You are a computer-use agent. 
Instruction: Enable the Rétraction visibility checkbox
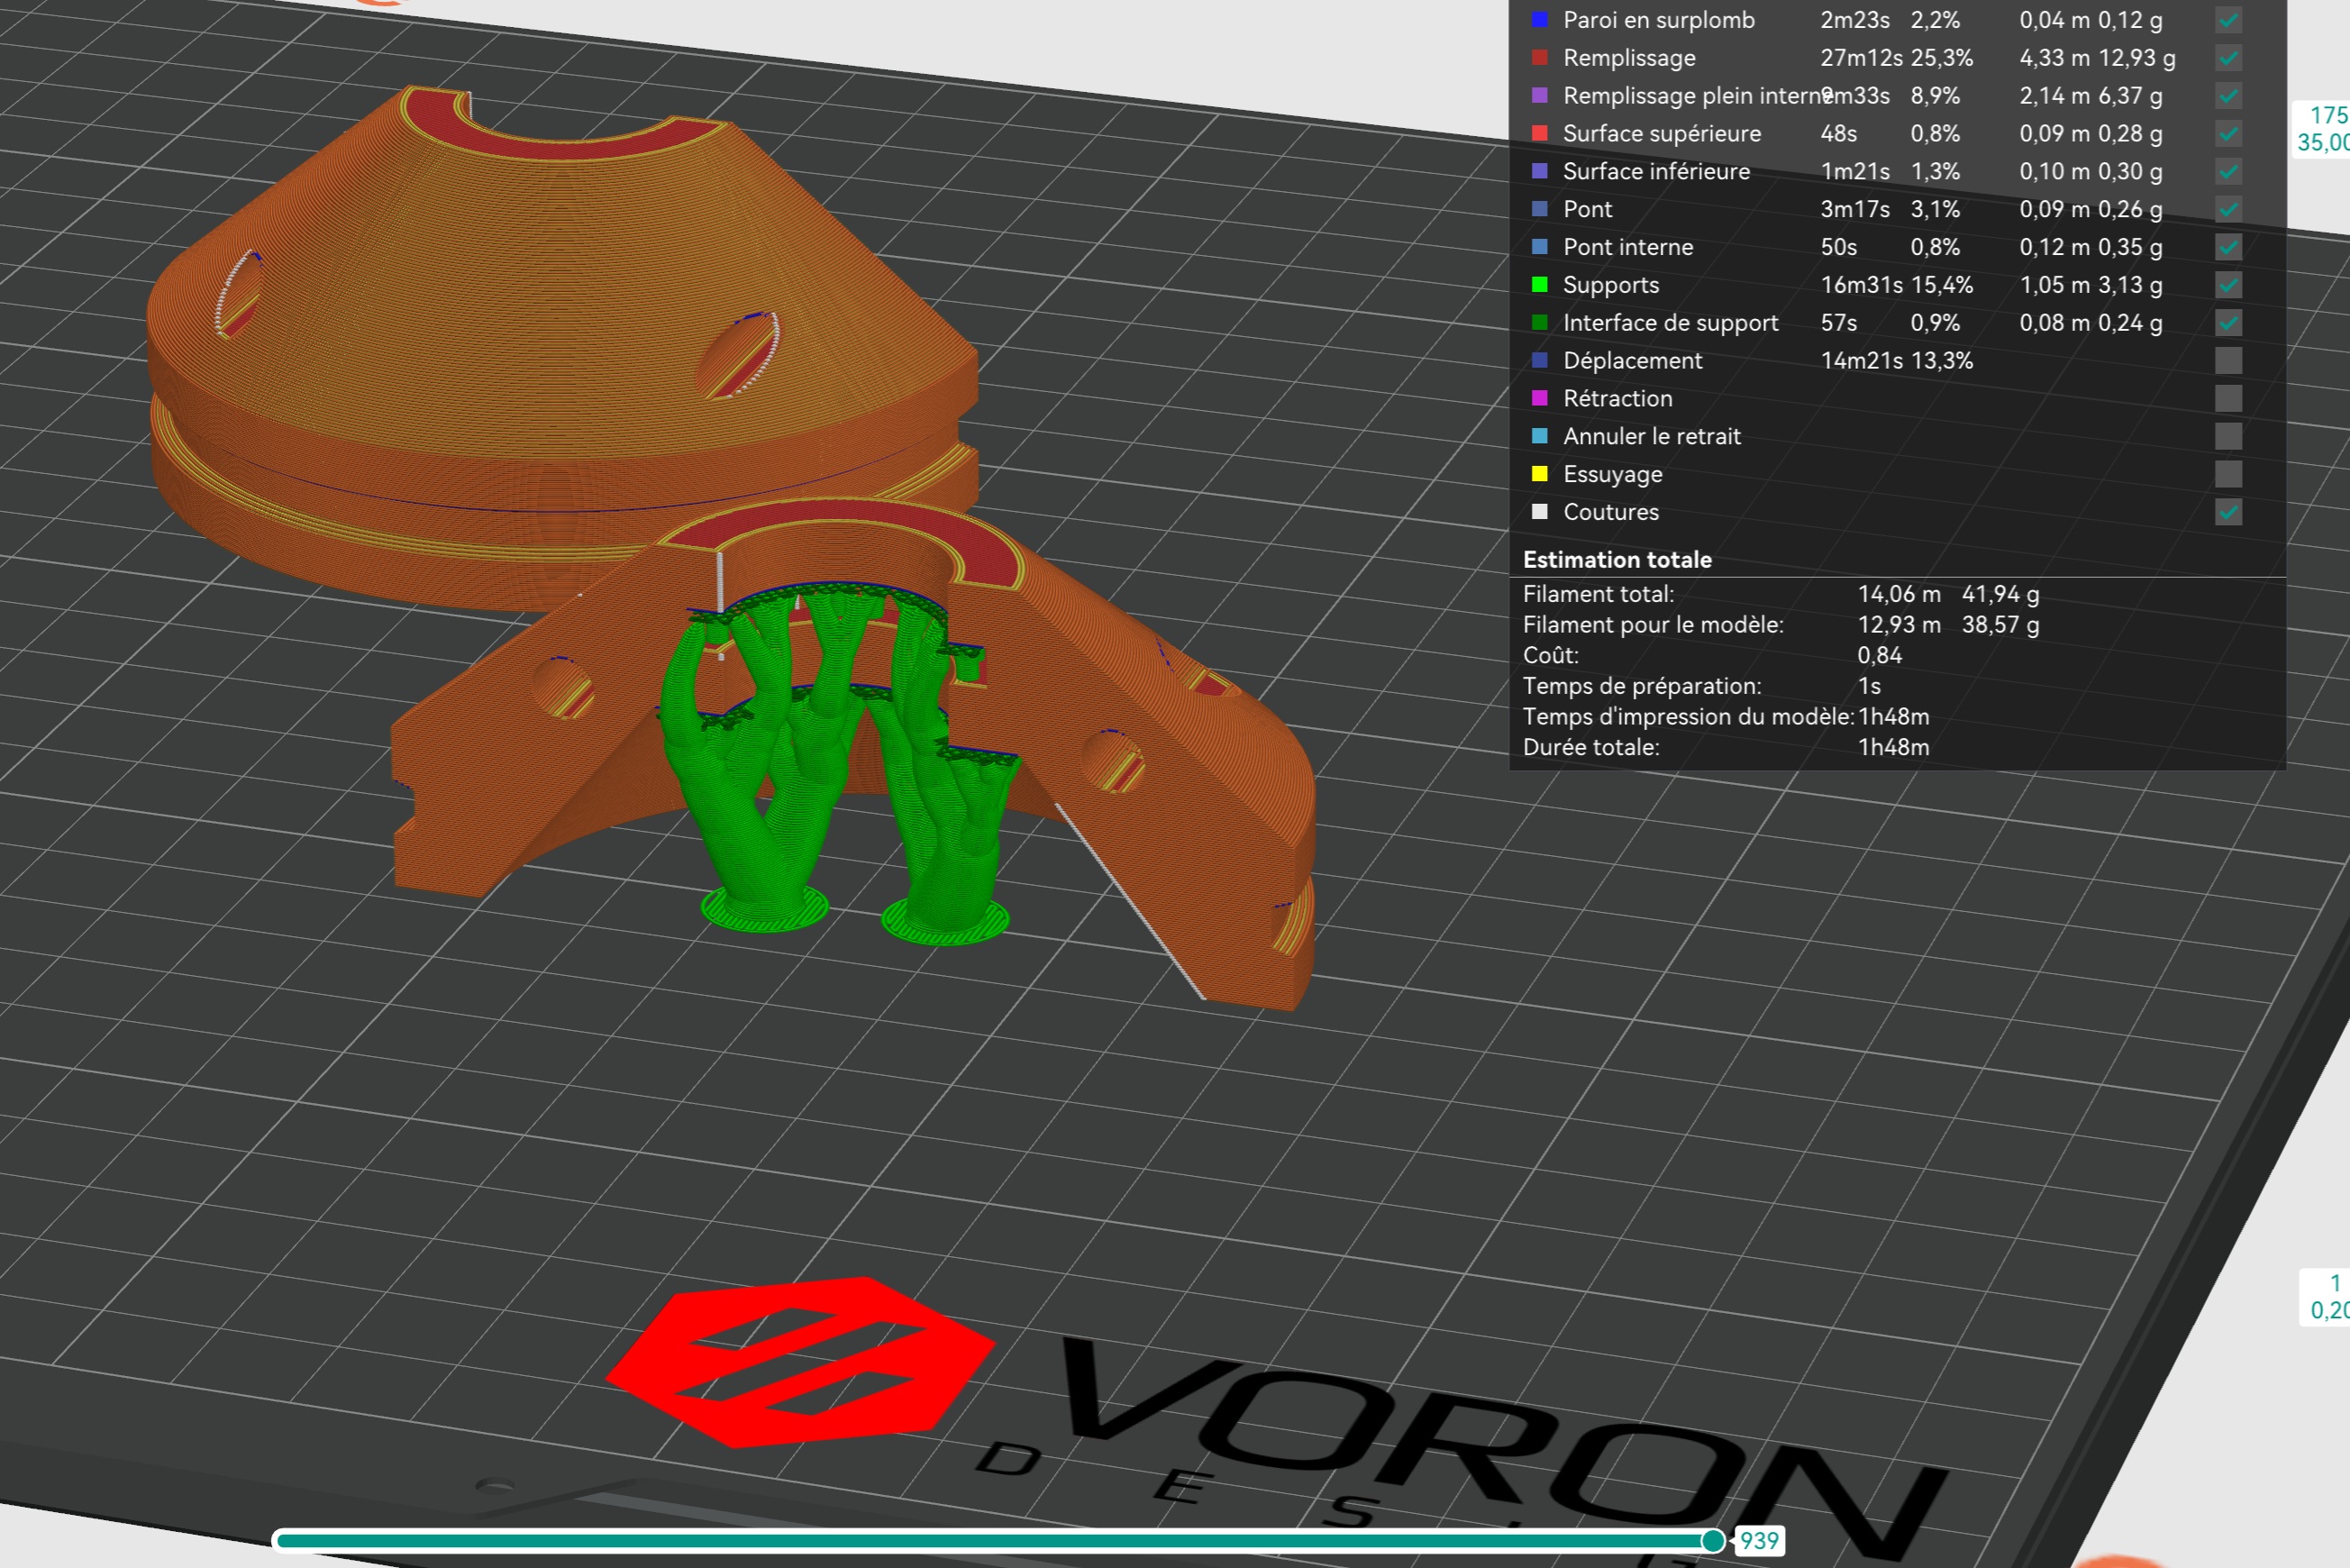click(2228, 399)
